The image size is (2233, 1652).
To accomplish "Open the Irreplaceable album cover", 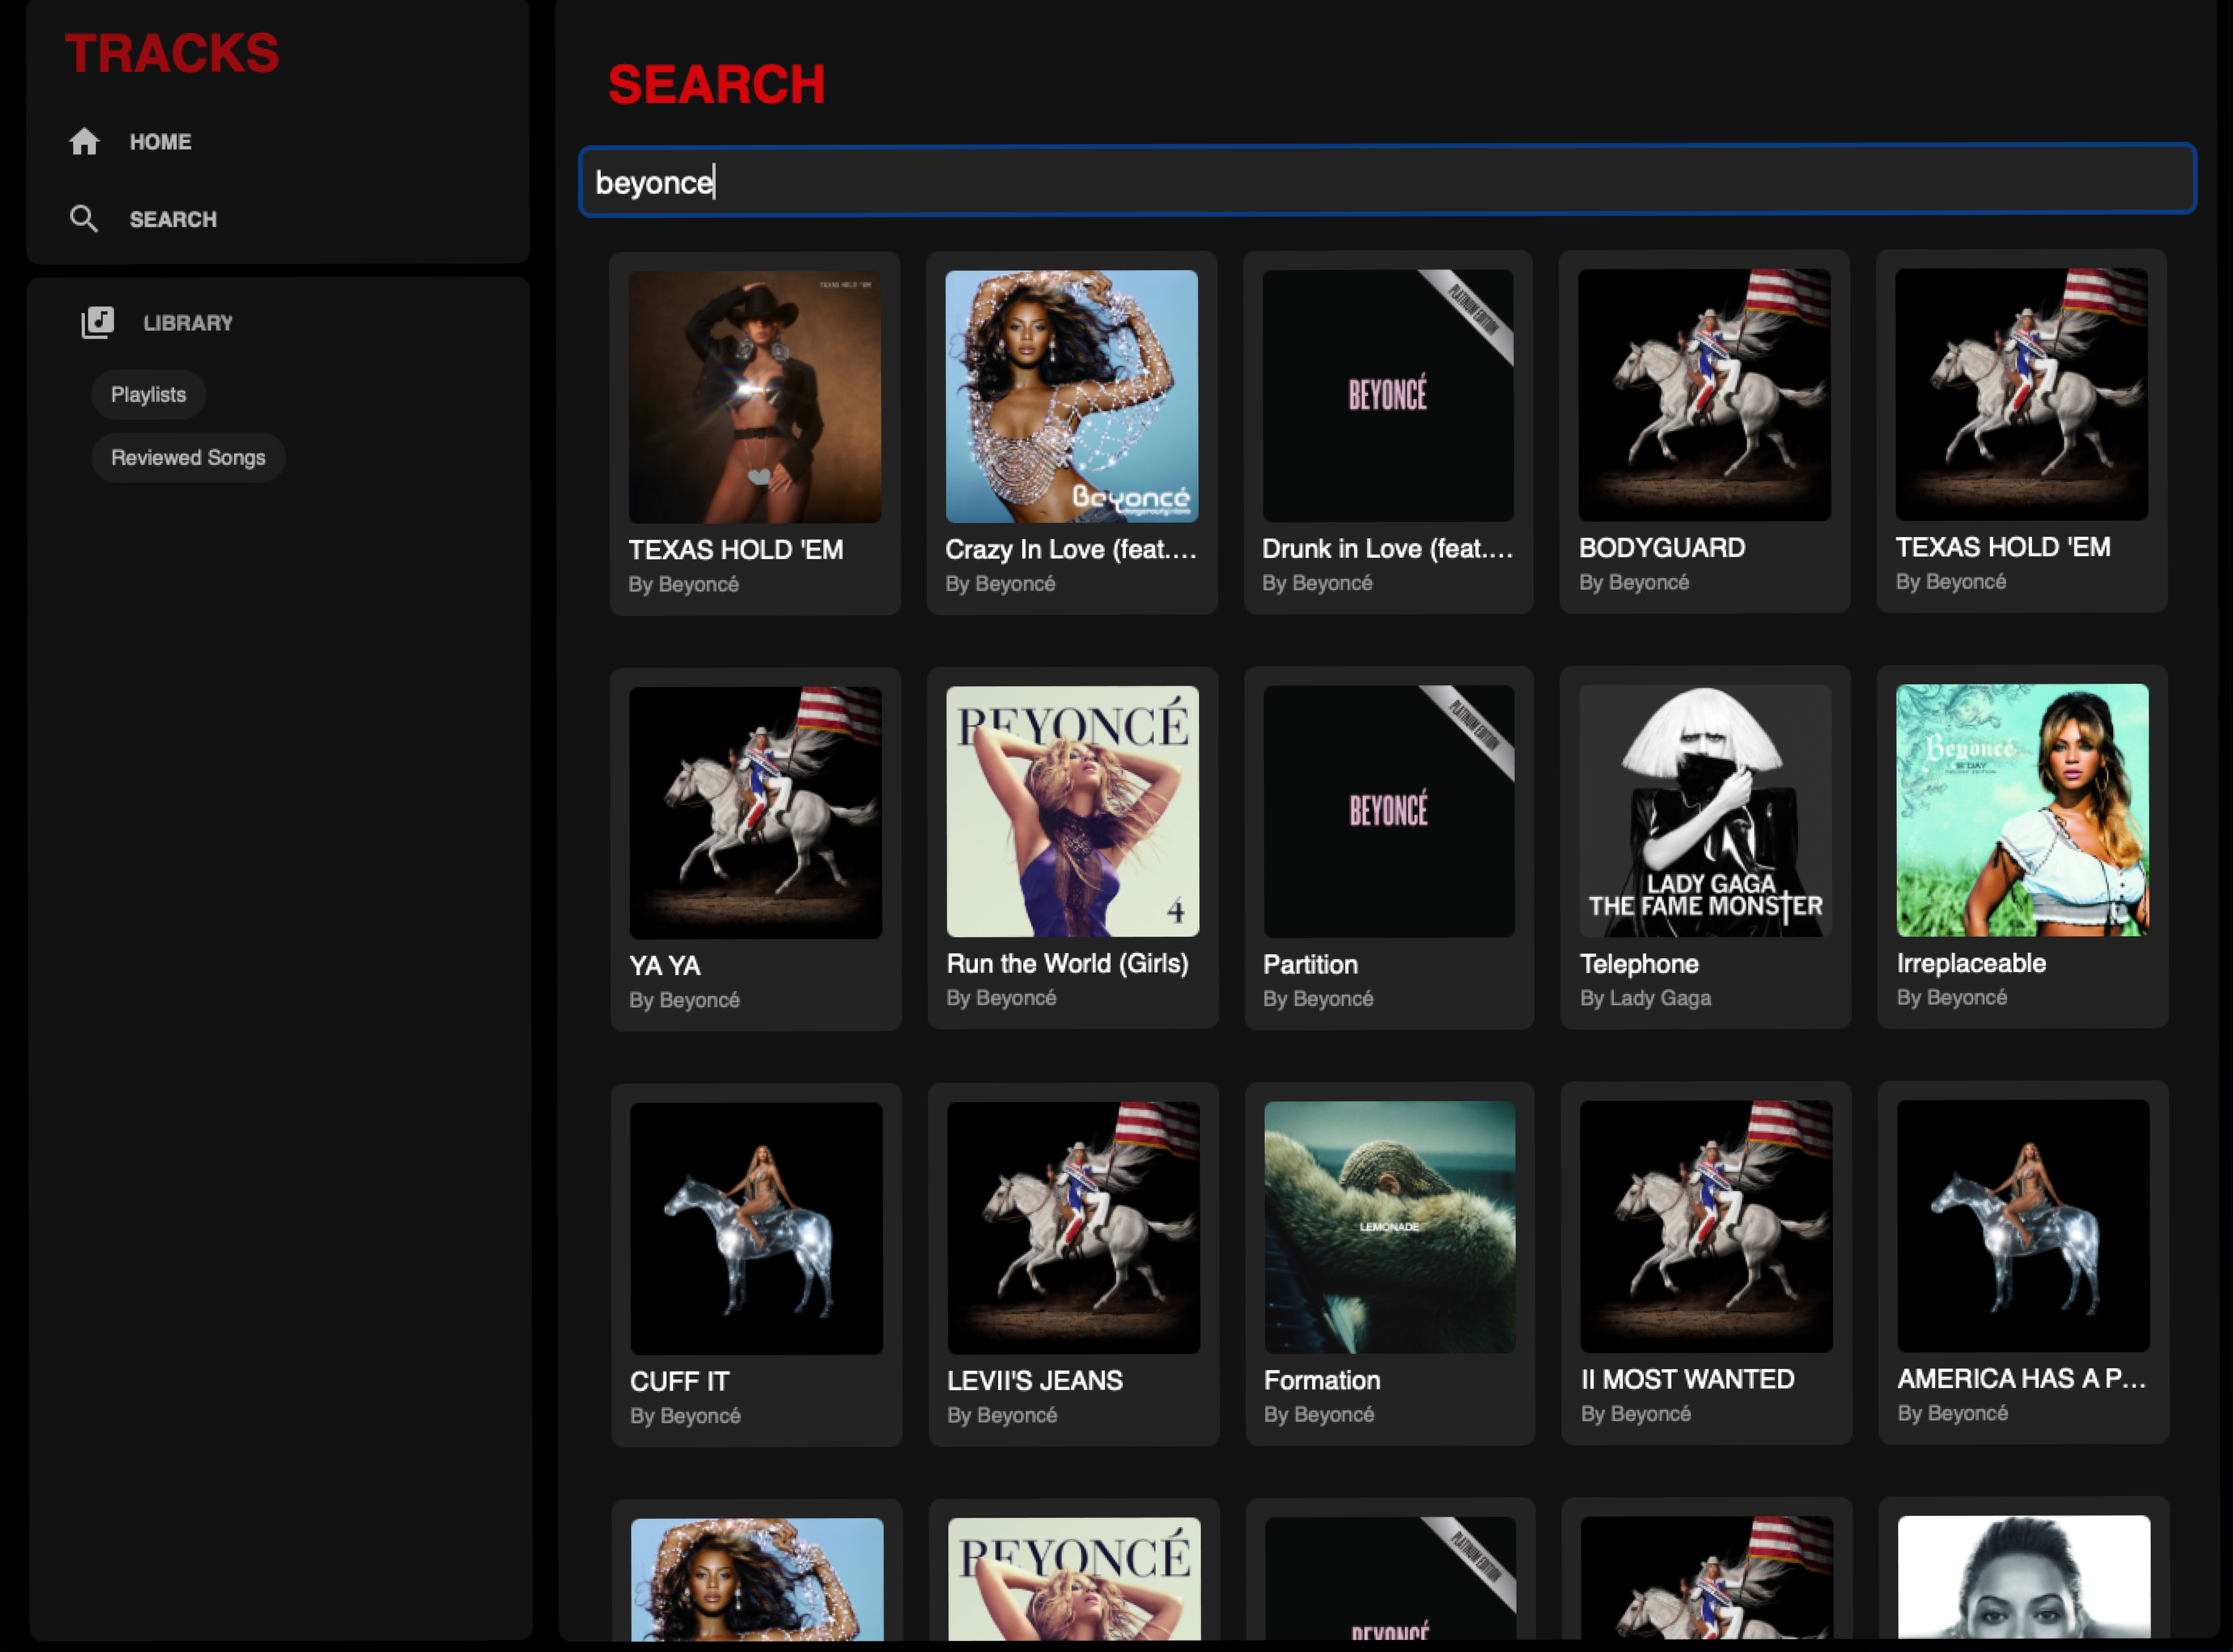I will (x=2022, y=810).
